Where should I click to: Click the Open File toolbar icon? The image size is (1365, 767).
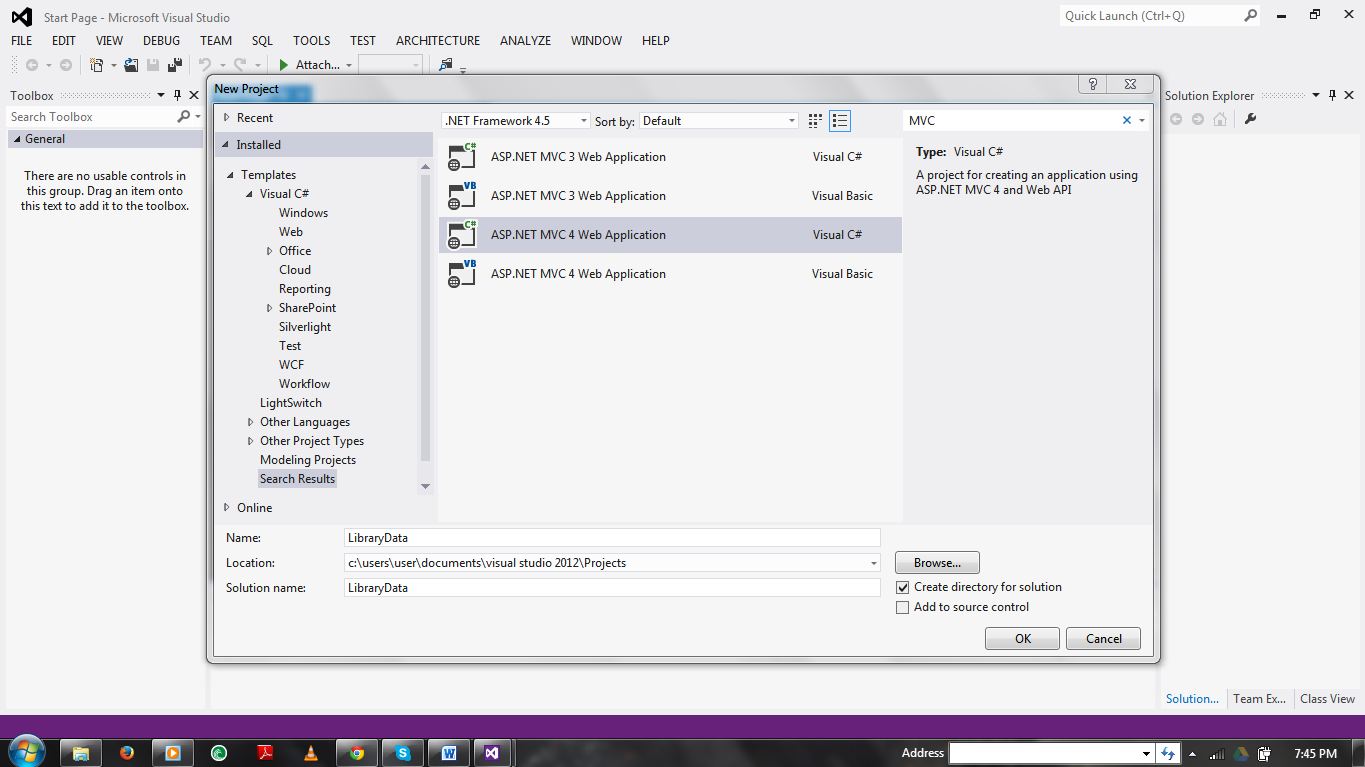131,65
